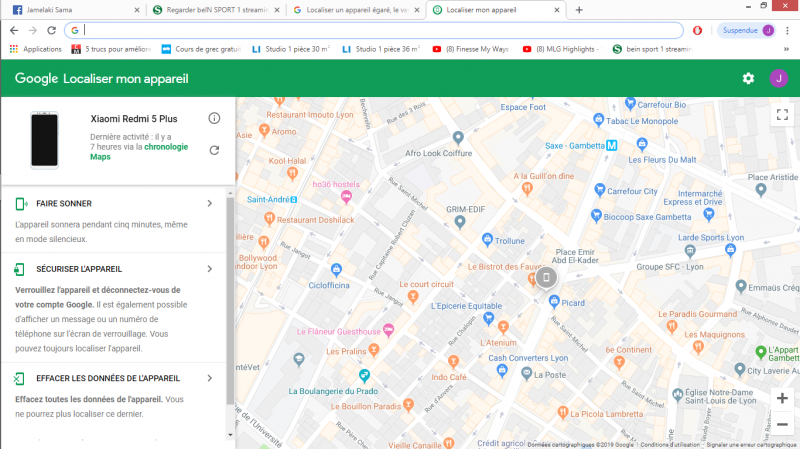Click the Google logo in green header
800x449 pixels.
36,79
